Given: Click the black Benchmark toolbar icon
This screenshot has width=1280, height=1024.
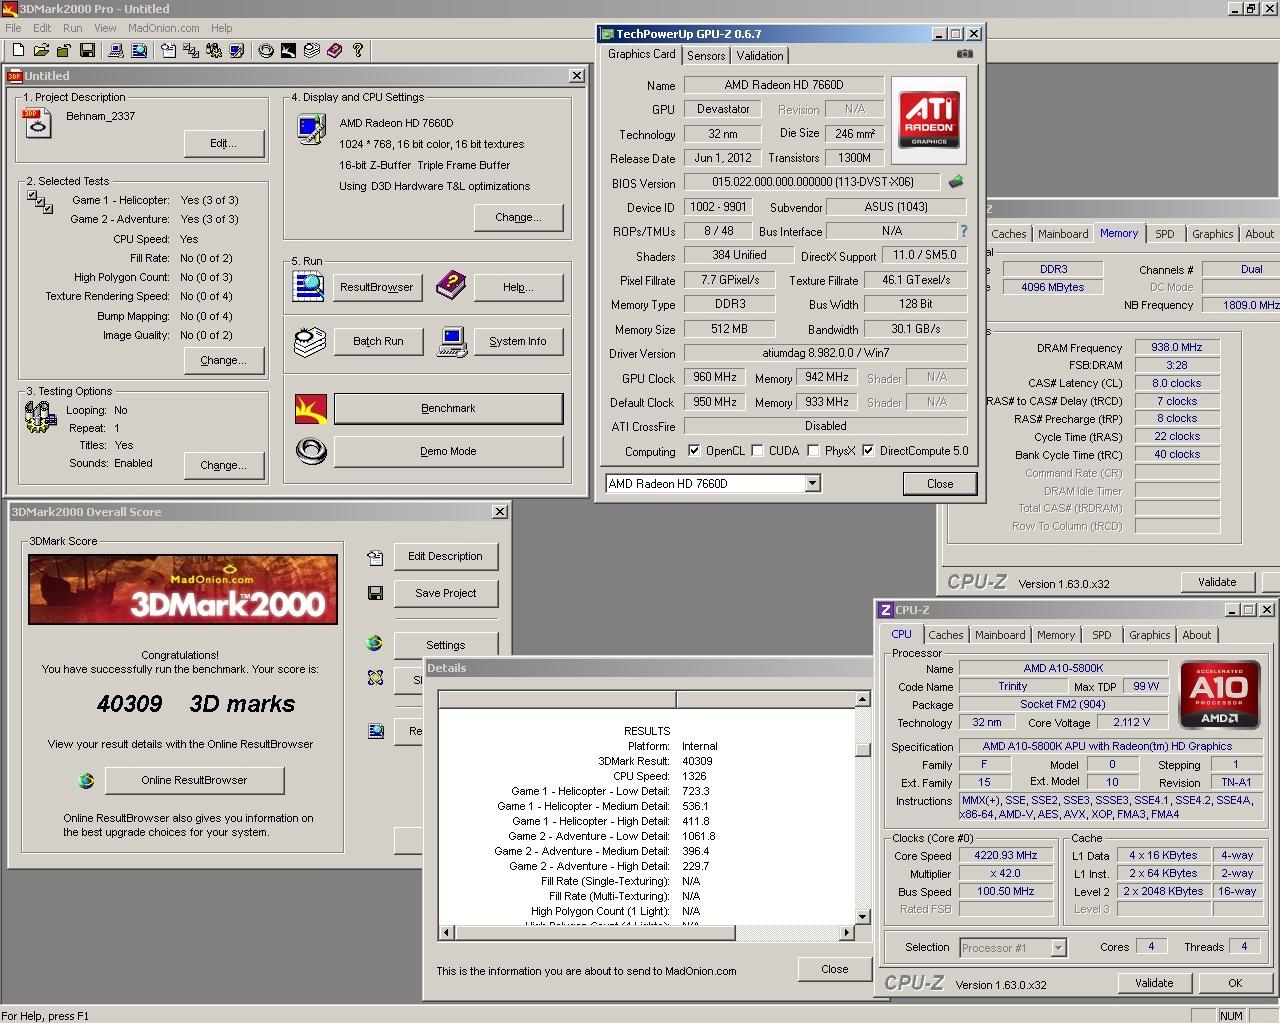Looking at the screenshot, I should 288,50.
